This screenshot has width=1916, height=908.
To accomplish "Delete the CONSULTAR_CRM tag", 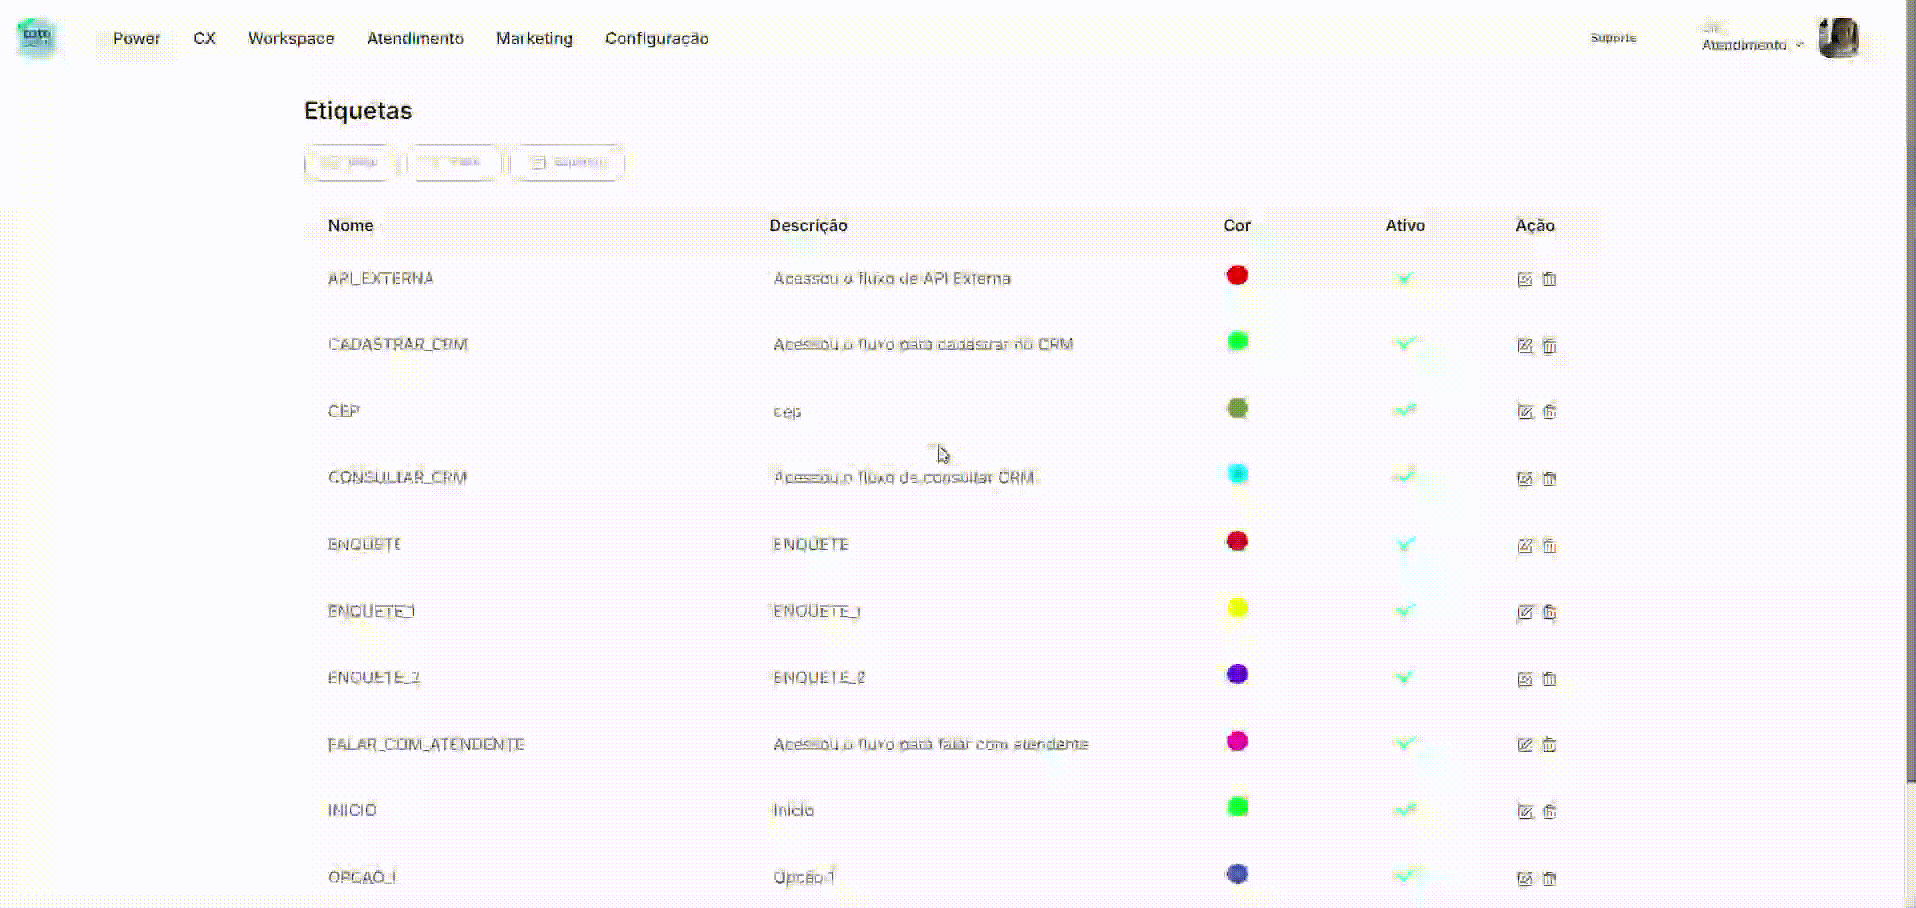I will coord(1549,478).
